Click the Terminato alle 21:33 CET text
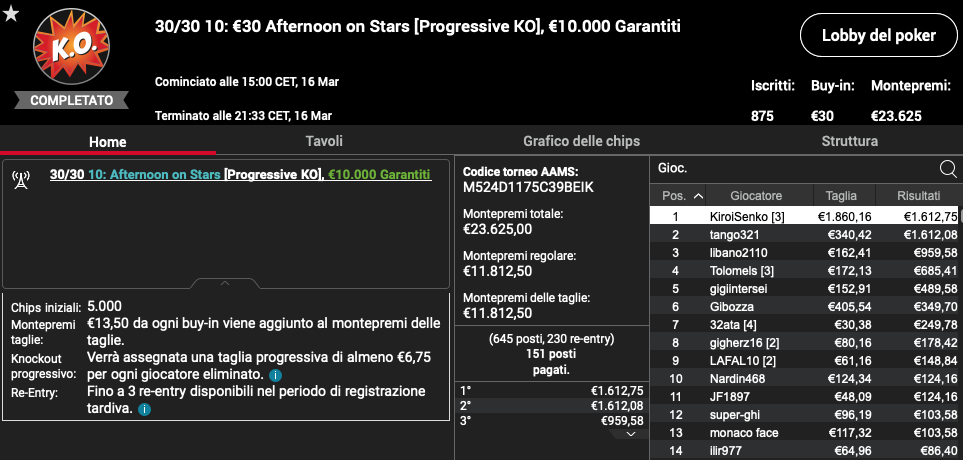 pos(243,115)
